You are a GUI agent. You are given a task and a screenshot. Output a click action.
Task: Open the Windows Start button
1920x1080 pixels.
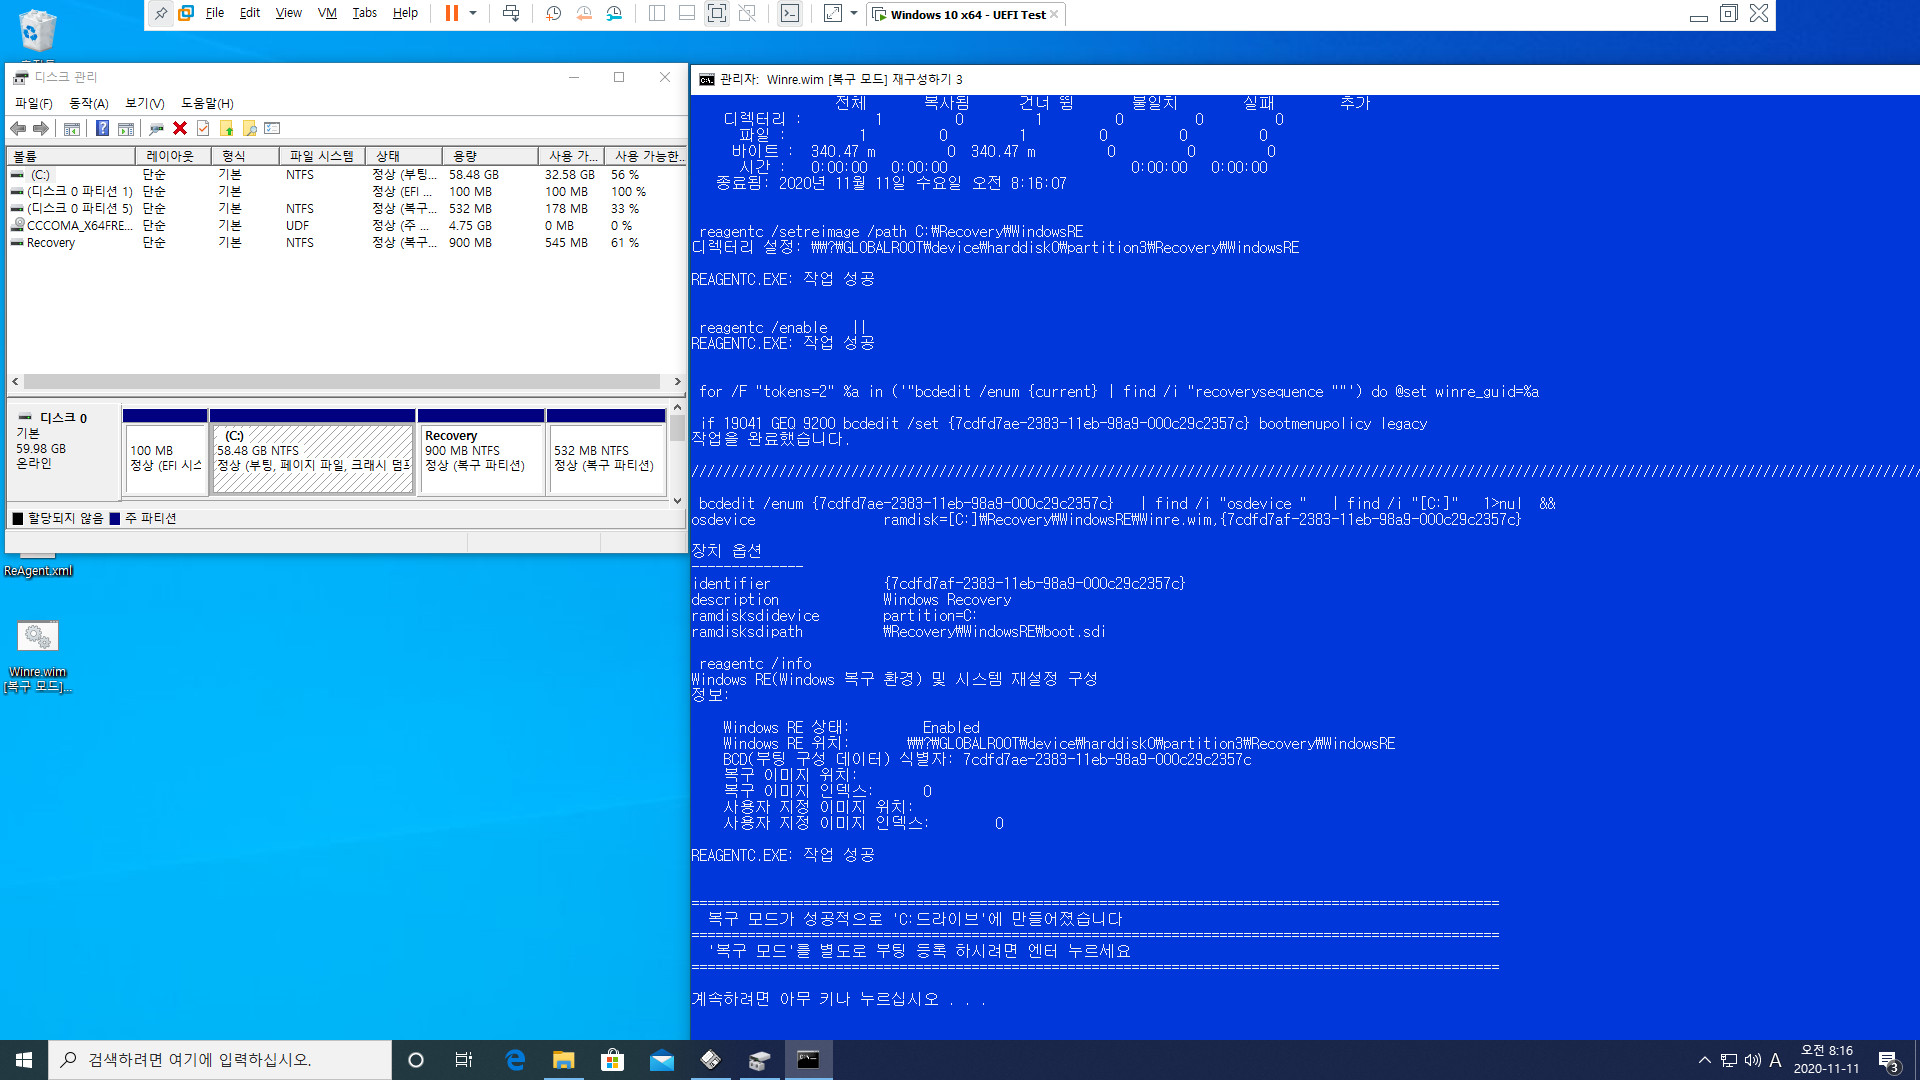(24, 1060)
